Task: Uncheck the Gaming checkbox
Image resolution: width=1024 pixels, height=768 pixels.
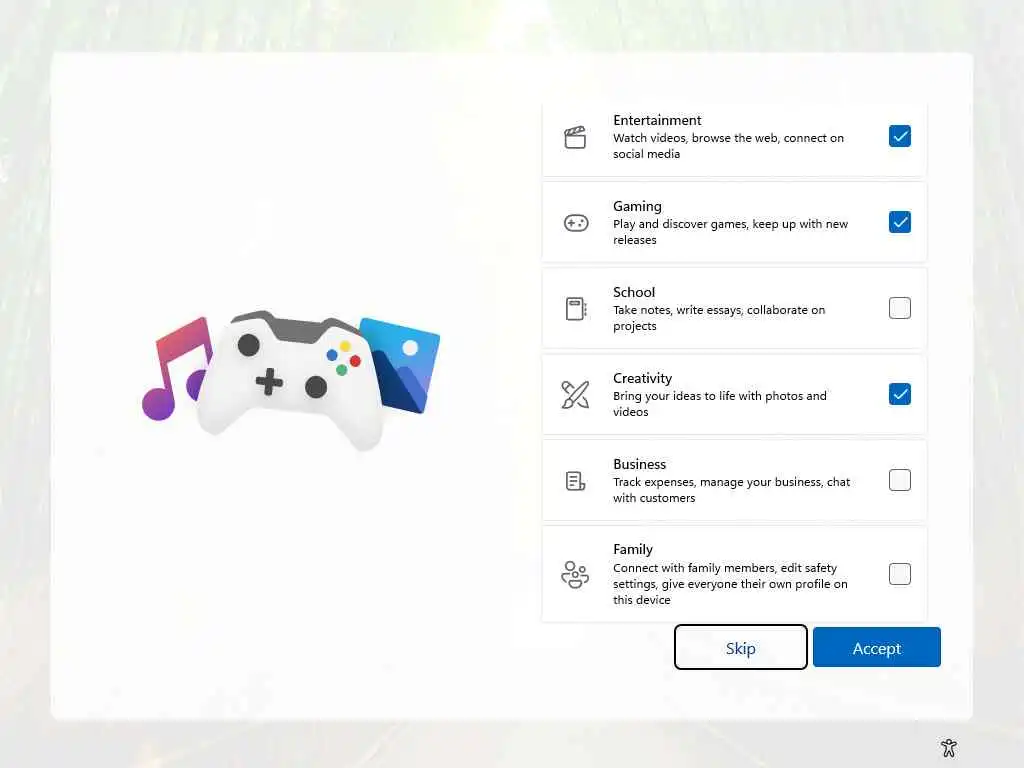Action: pos(899,222)
